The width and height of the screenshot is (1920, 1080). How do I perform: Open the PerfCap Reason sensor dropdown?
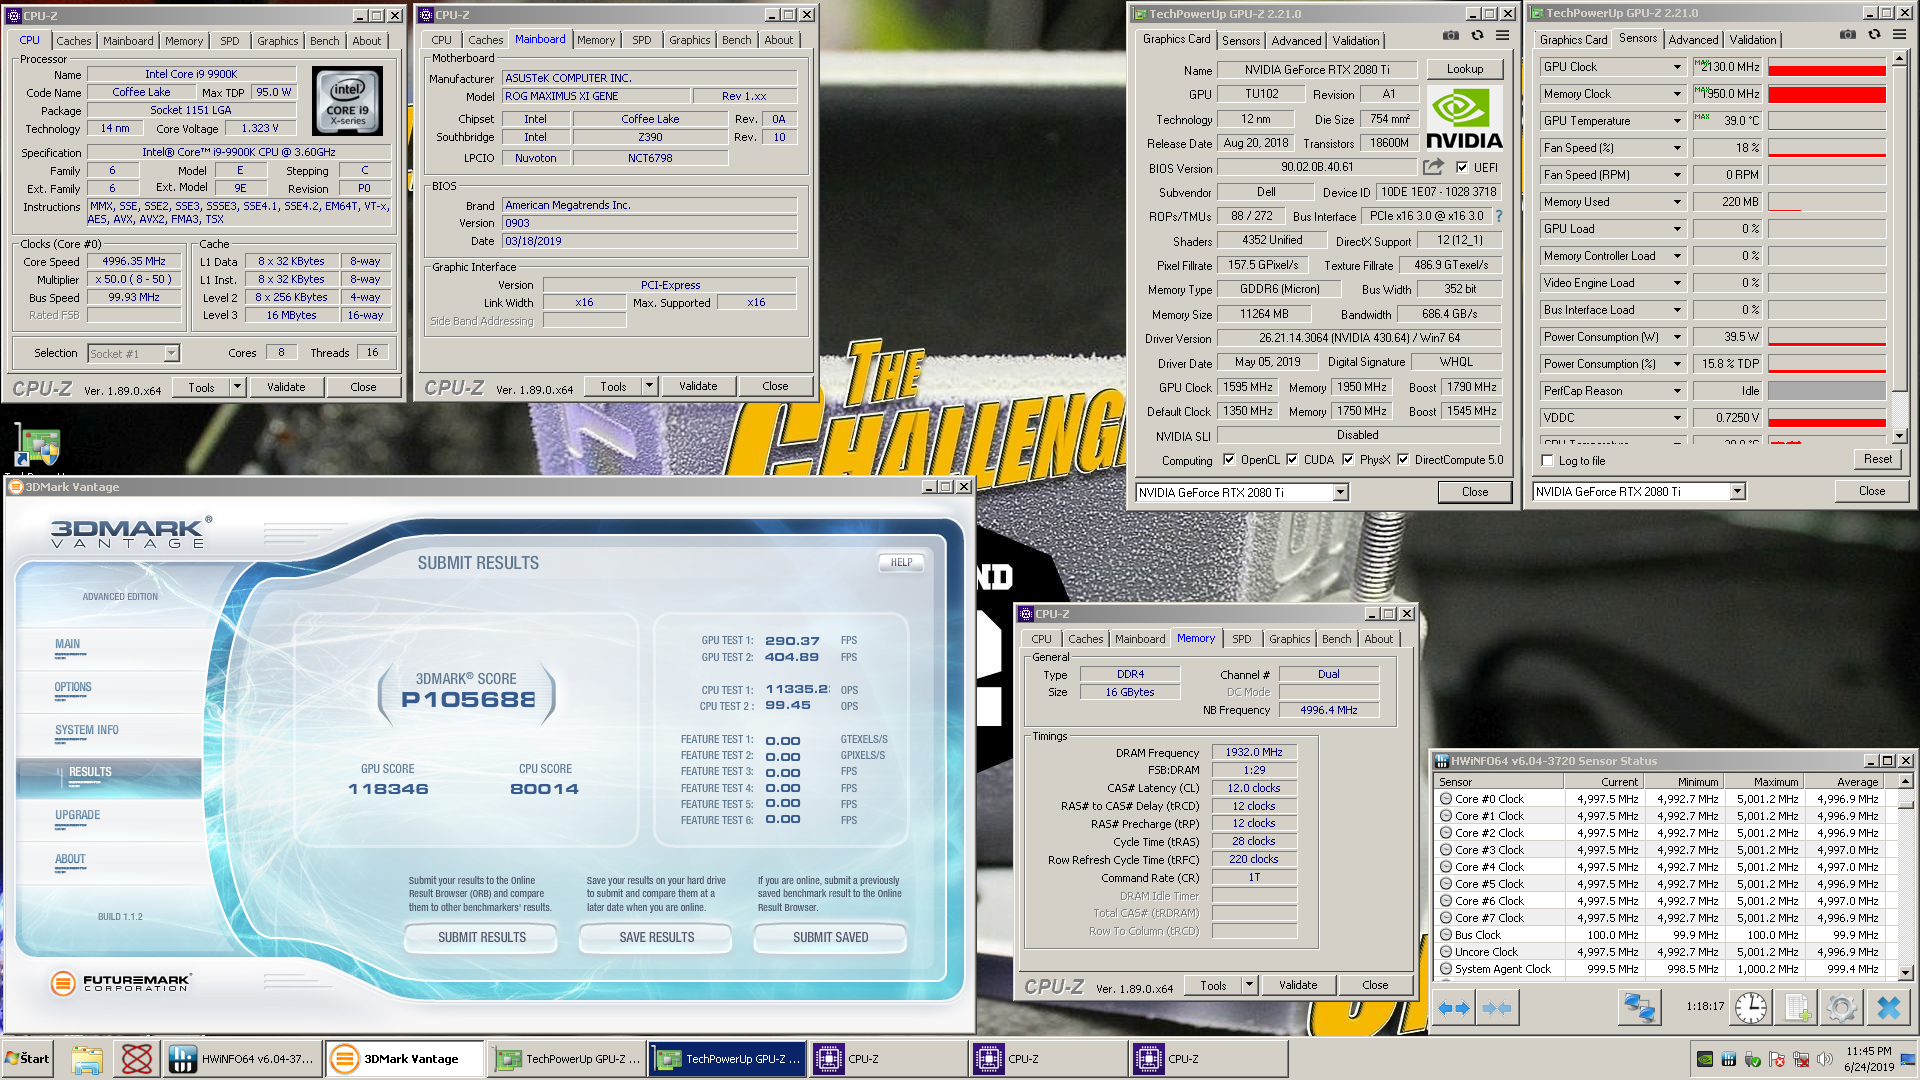click(1677, 391)
